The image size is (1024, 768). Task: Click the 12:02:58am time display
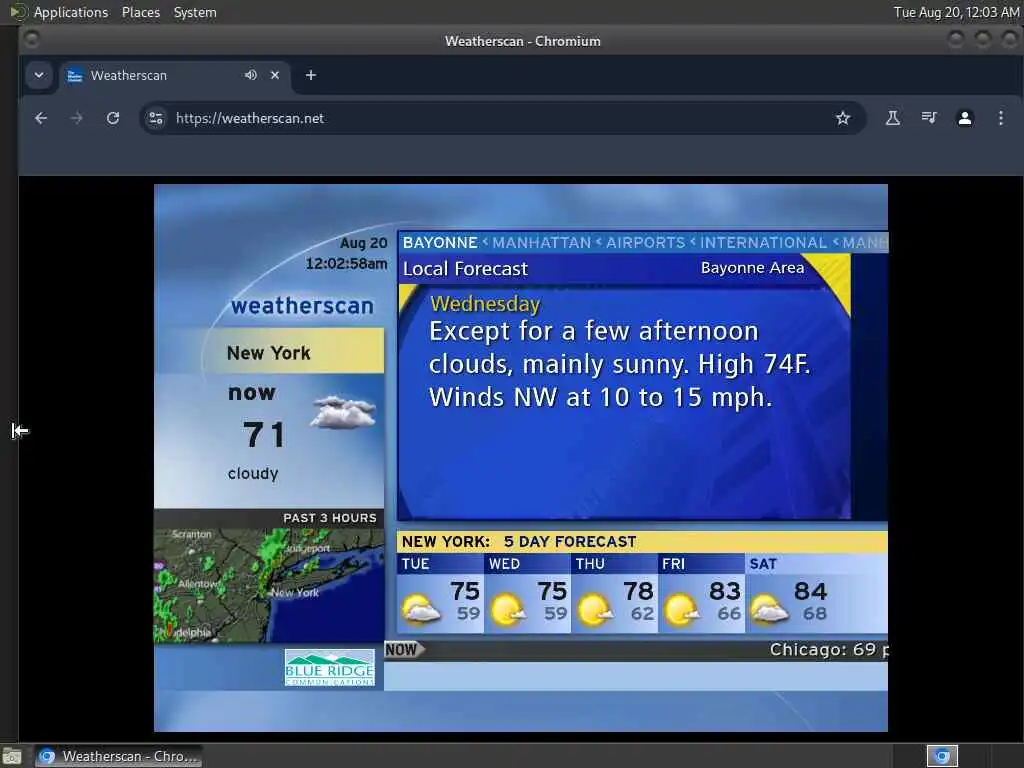point(346,263)
